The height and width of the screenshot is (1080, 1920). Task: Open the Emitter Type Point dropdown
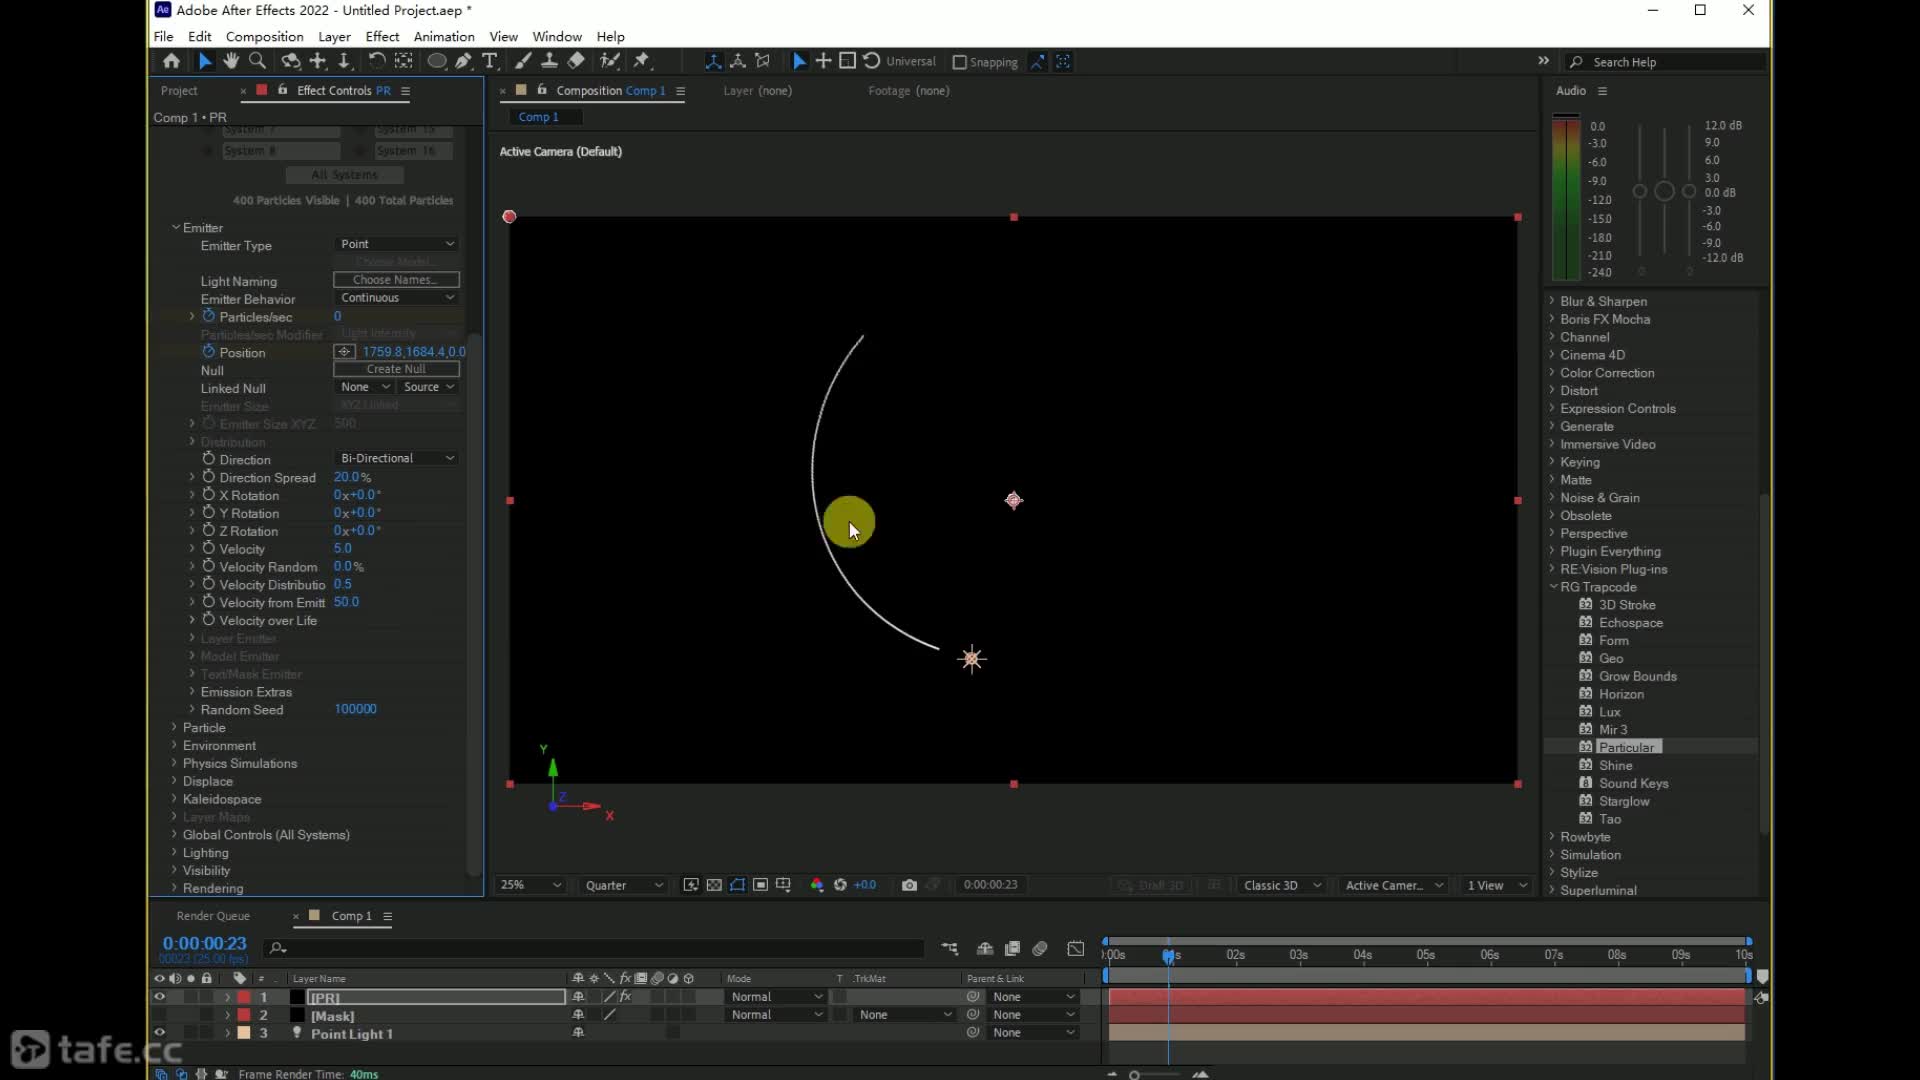click(x=396, y=244)
